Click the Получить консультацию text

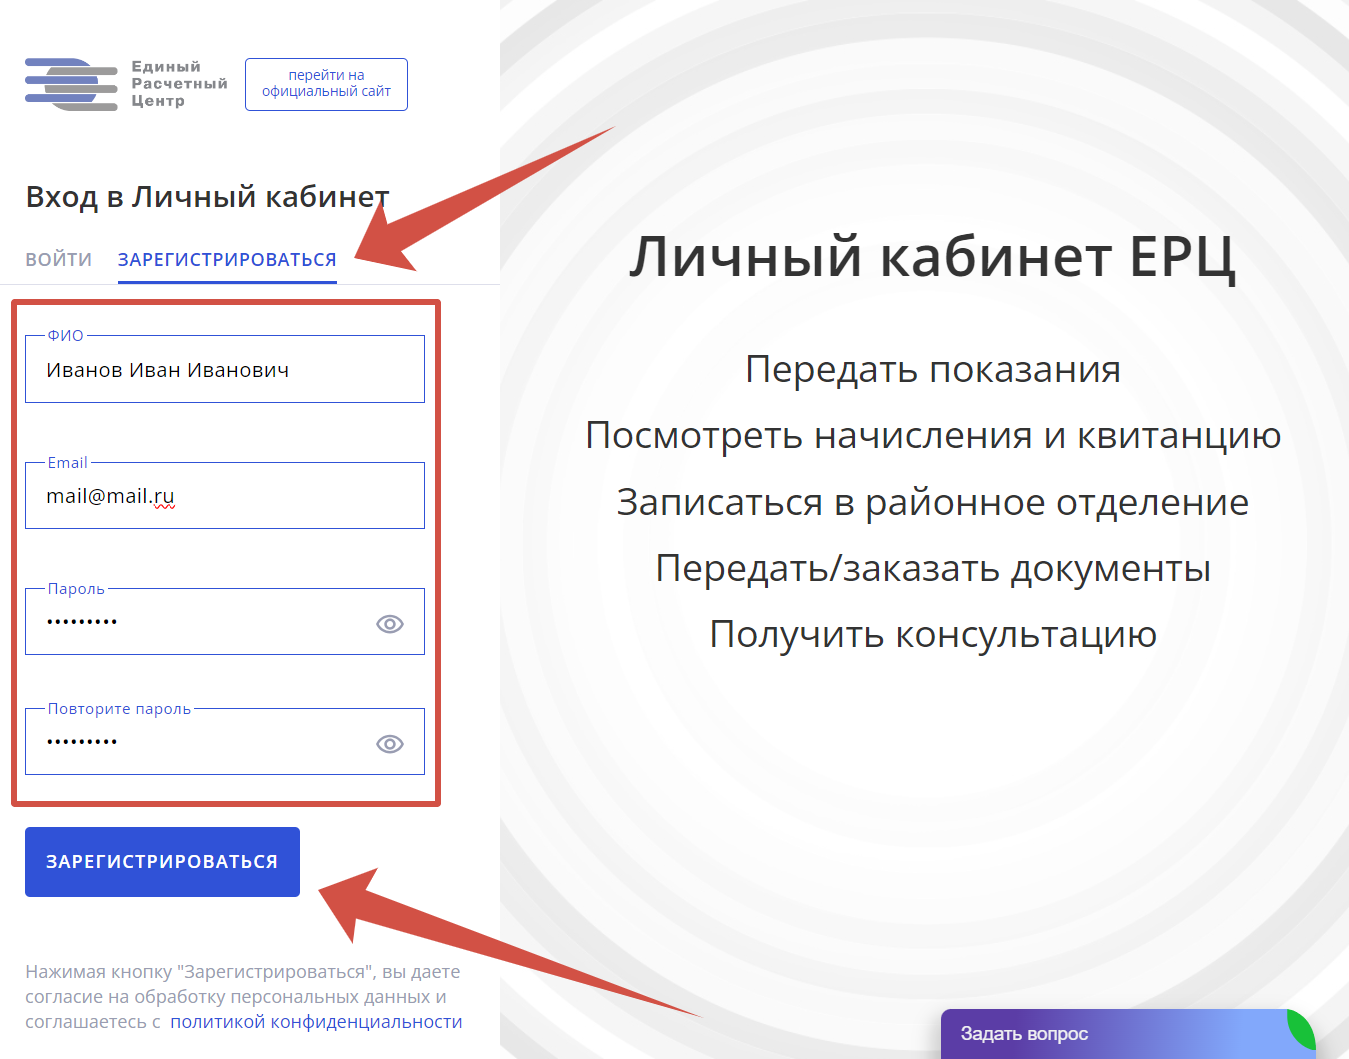coord(932,634)
